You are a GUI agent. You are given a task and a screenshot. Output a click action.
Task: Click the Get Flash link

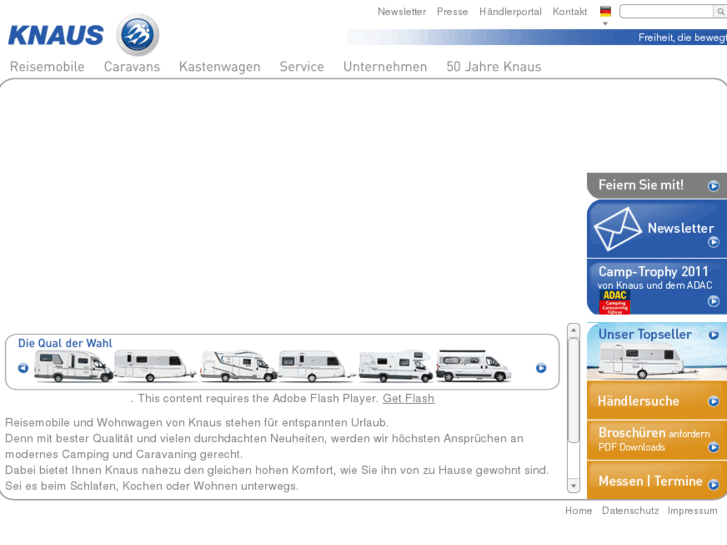tap(408, 398)
